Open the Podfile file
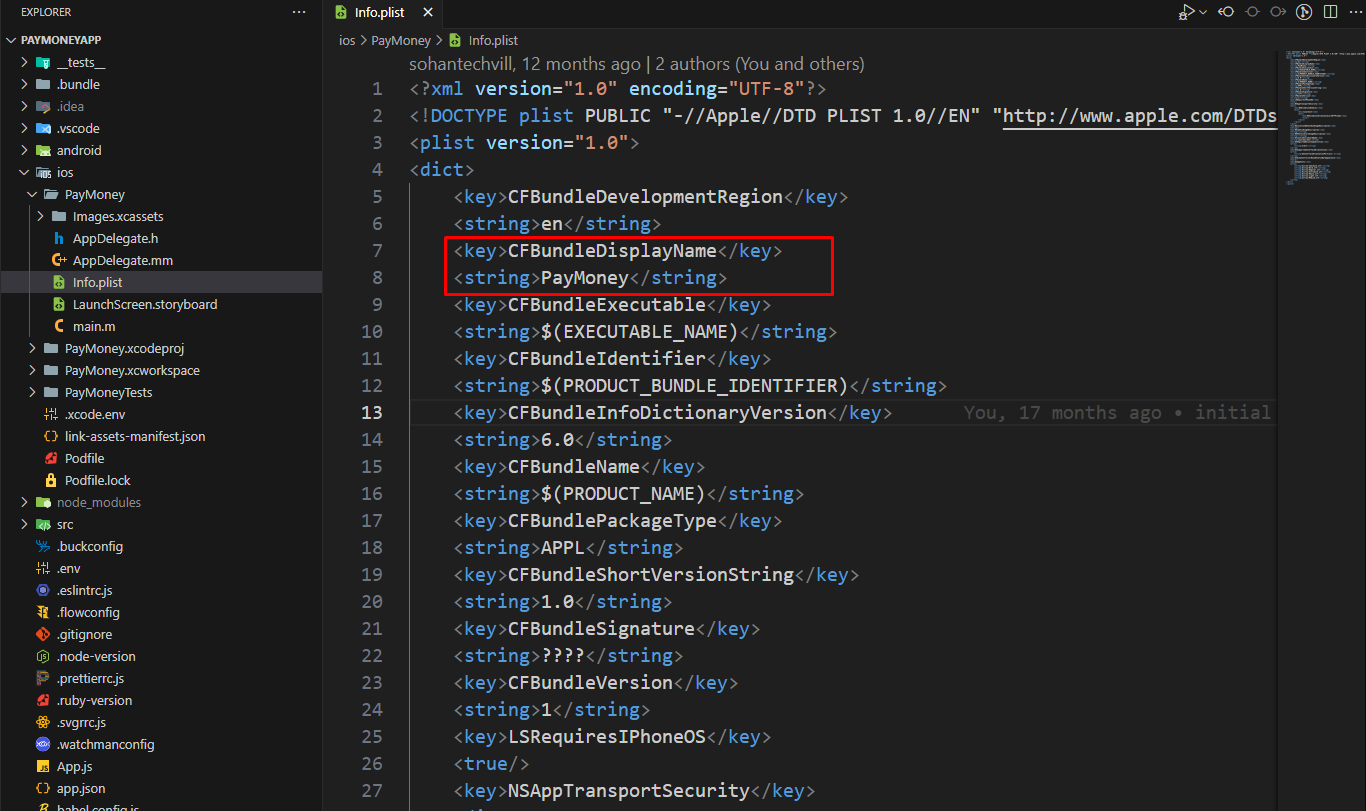1366x811 pixels. click(x=84, y=458)
